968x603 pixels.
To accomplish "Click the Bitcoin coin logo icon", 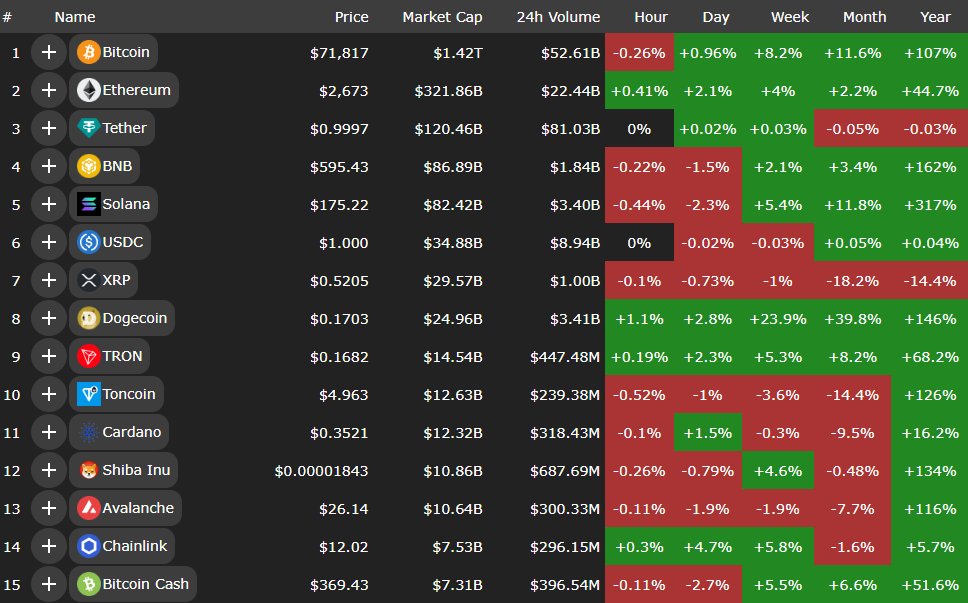I will point(89,52).
